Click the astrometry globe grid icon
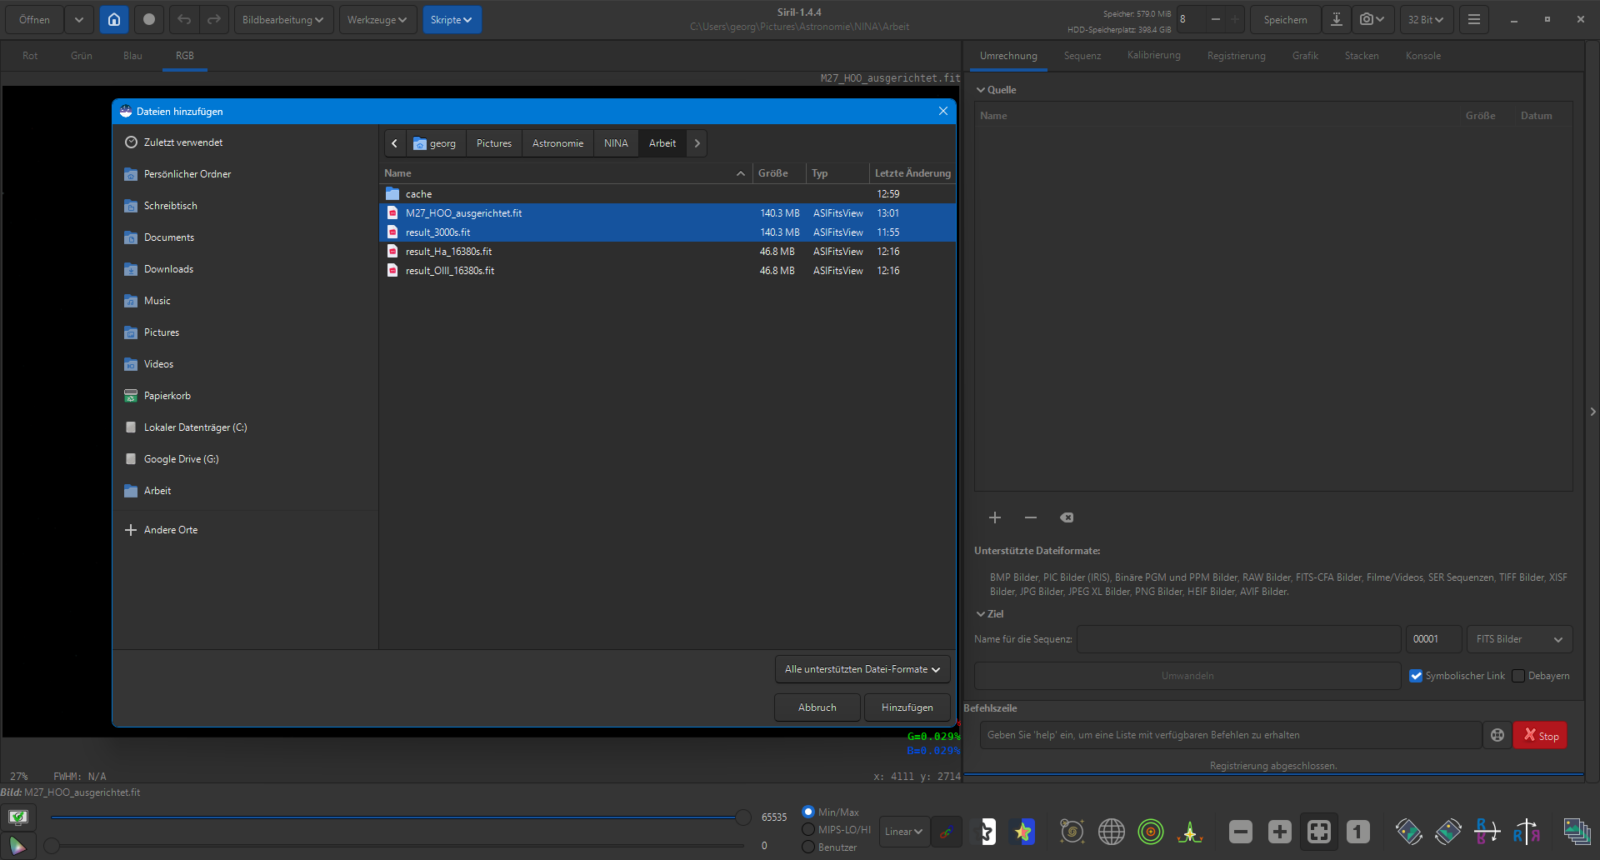 pyautogui.click(x=1112, y=832)
